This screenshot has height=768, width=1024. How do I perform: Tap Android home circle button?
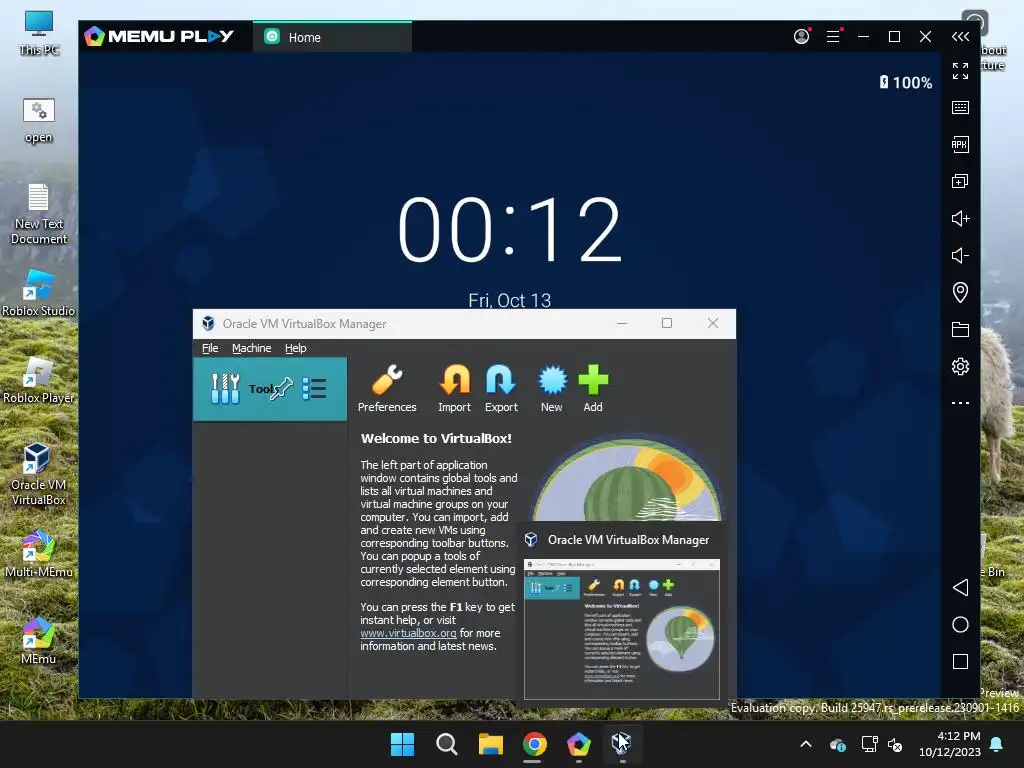click(960, 625)
